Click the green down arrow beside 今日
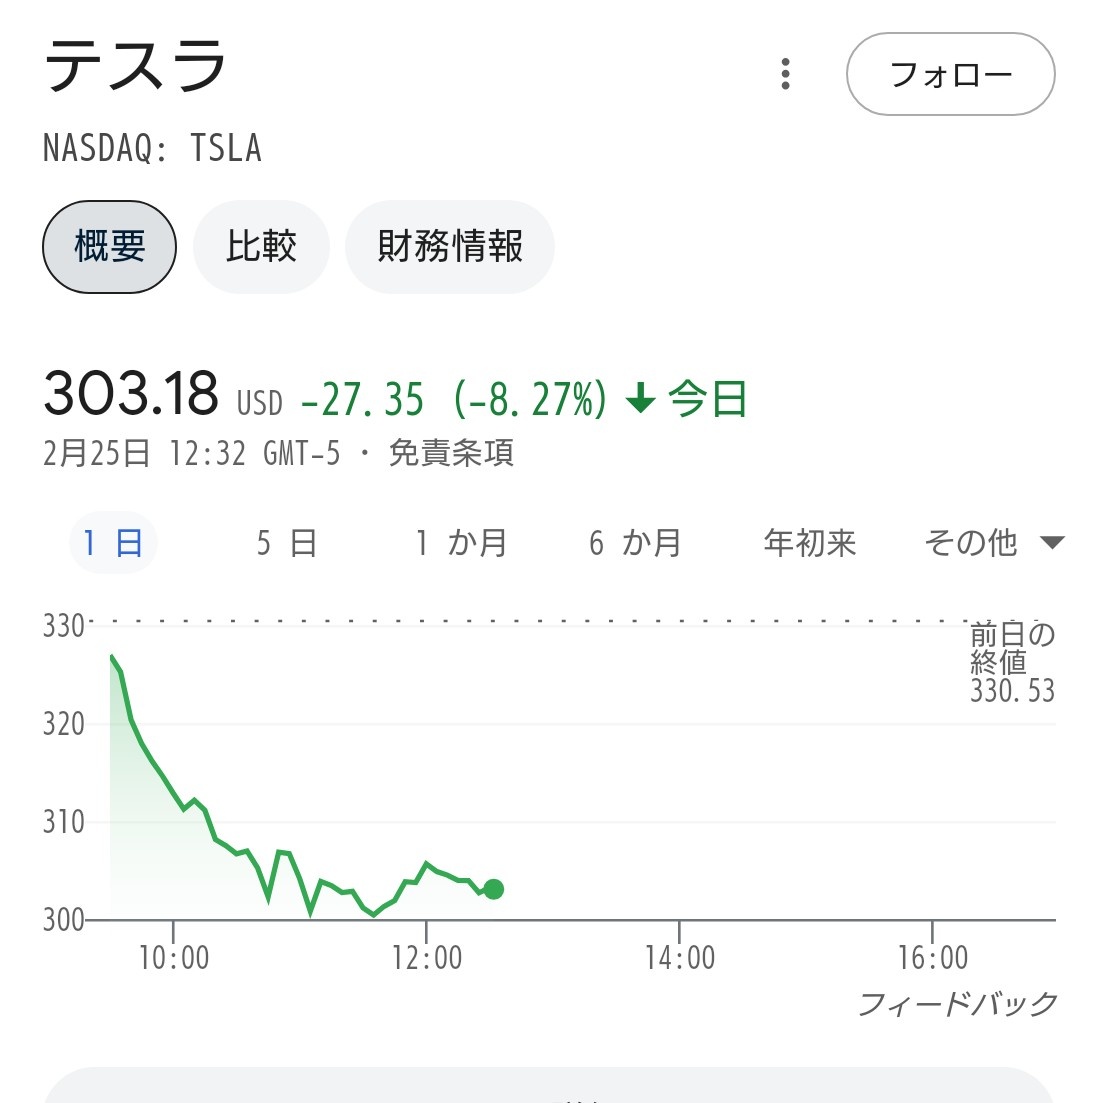 point(640,400)
